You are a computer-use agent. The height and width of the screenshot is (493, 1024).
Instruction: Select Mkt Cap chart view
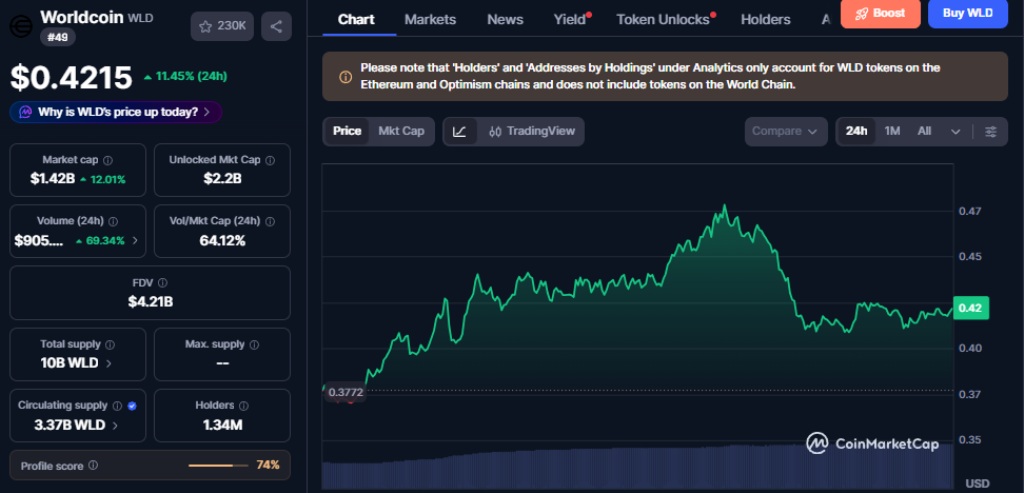(x=401, y=131)
